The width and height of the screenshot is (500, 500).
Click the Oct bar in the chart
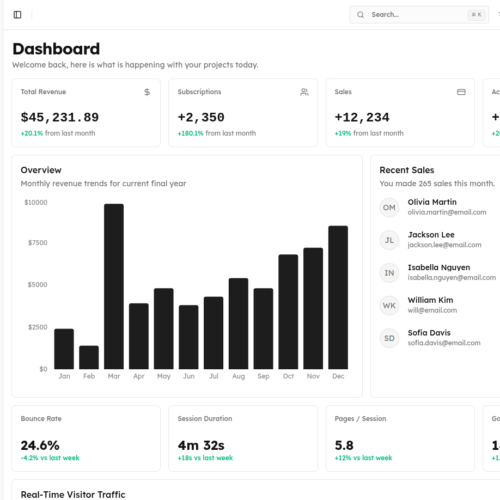(x=288, y=312)
